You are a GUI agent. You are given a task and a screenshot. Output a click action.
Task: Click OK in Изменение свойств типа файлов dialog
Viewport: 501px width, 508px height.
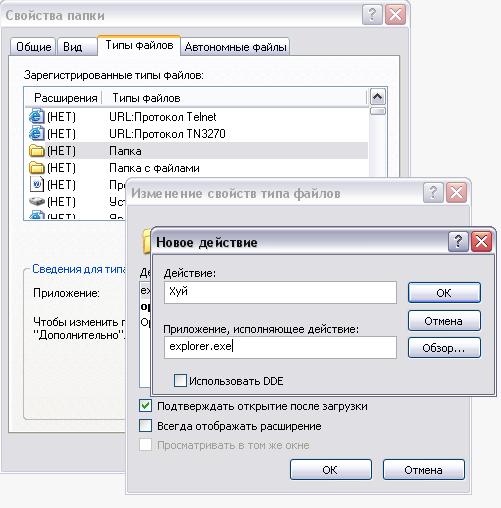[331, 470]
